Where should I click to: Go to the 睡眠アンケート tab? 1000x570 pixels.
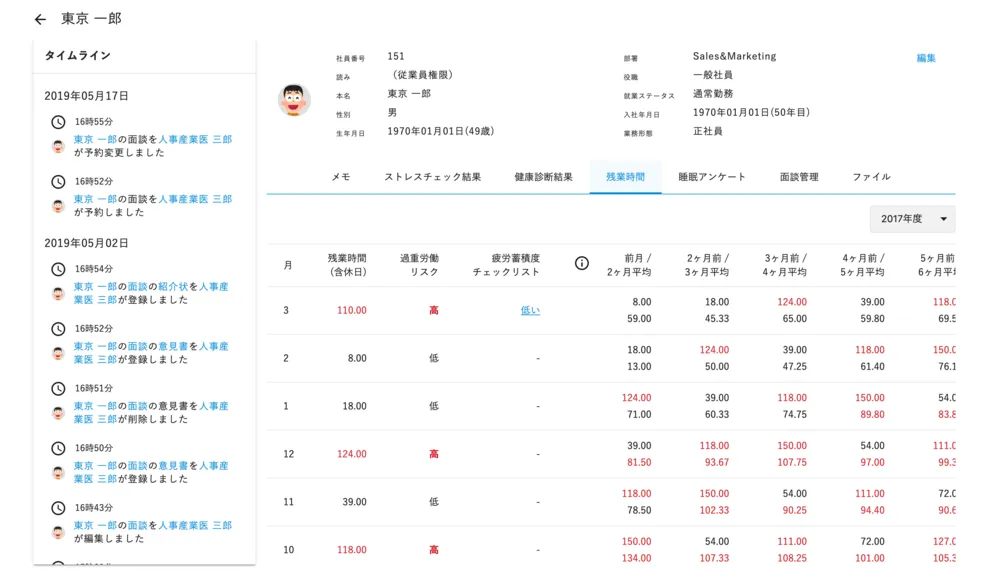pyautogui.click(x=712, y=177)
